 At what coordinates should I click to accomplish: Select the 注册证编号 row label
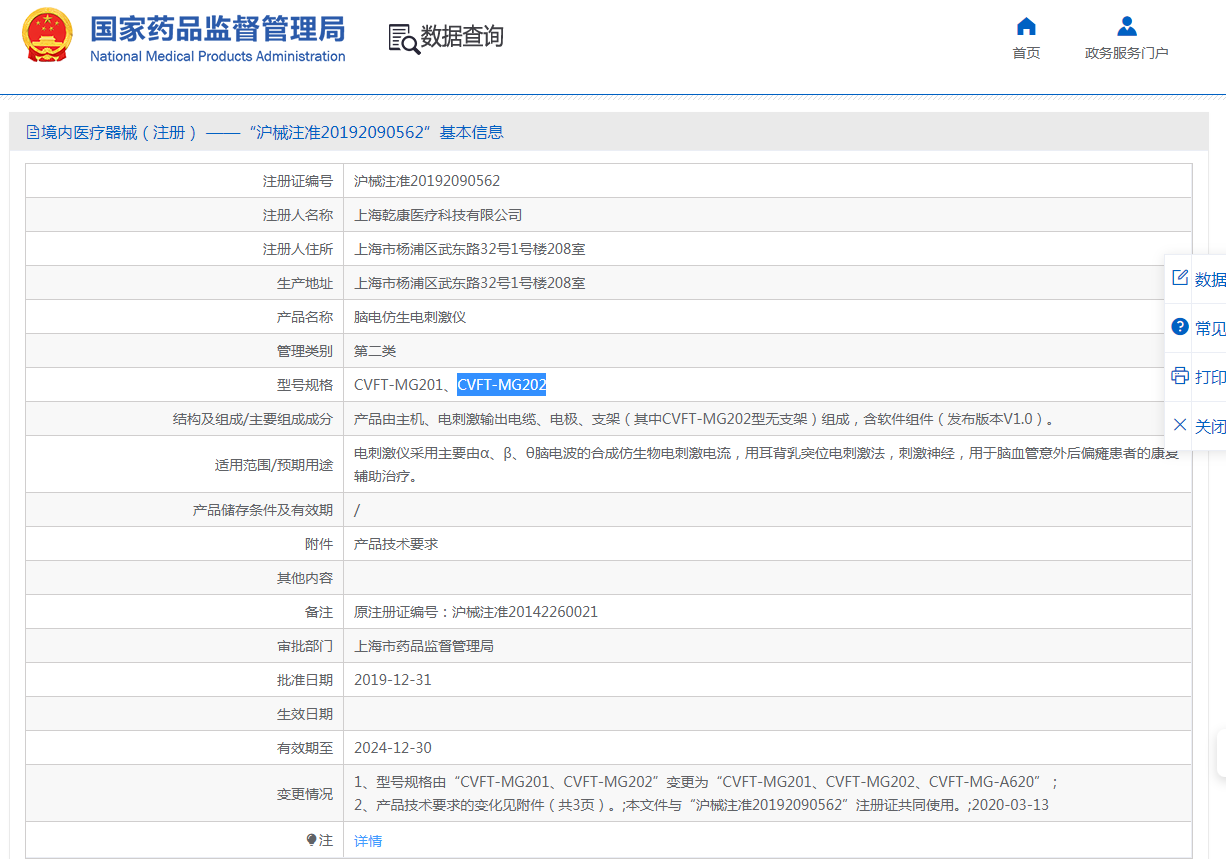[297, 181]
